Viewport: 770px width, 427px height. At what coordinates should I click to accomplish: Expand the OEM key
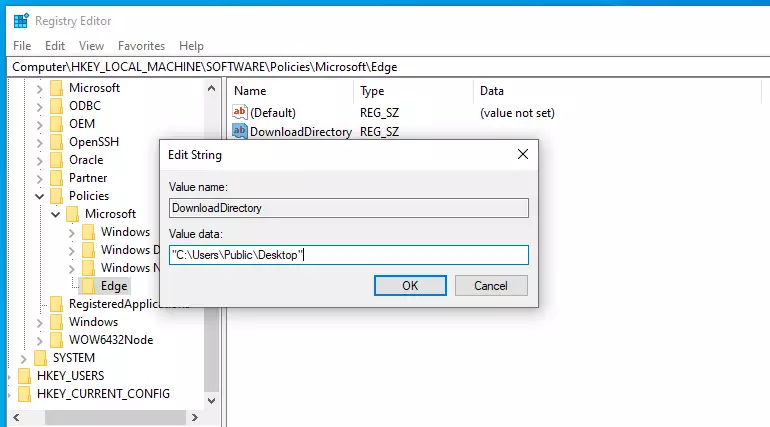(40, 125)
